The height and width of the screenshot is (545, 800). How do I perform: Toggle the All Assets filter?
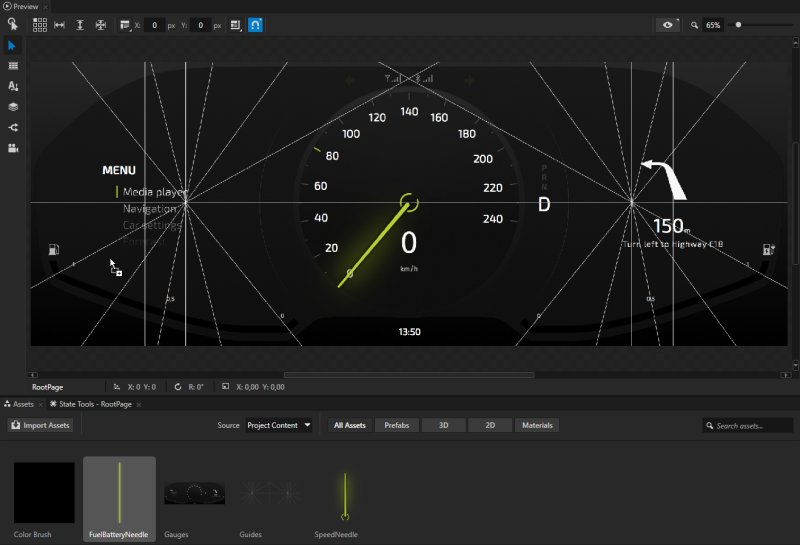[349, 425]
